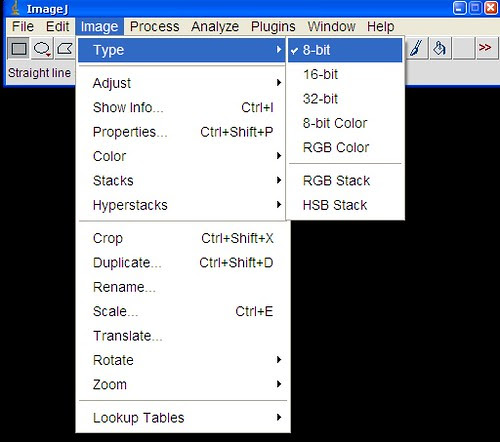
Task: Choose RGB Color type
Action: pos(345,147)
